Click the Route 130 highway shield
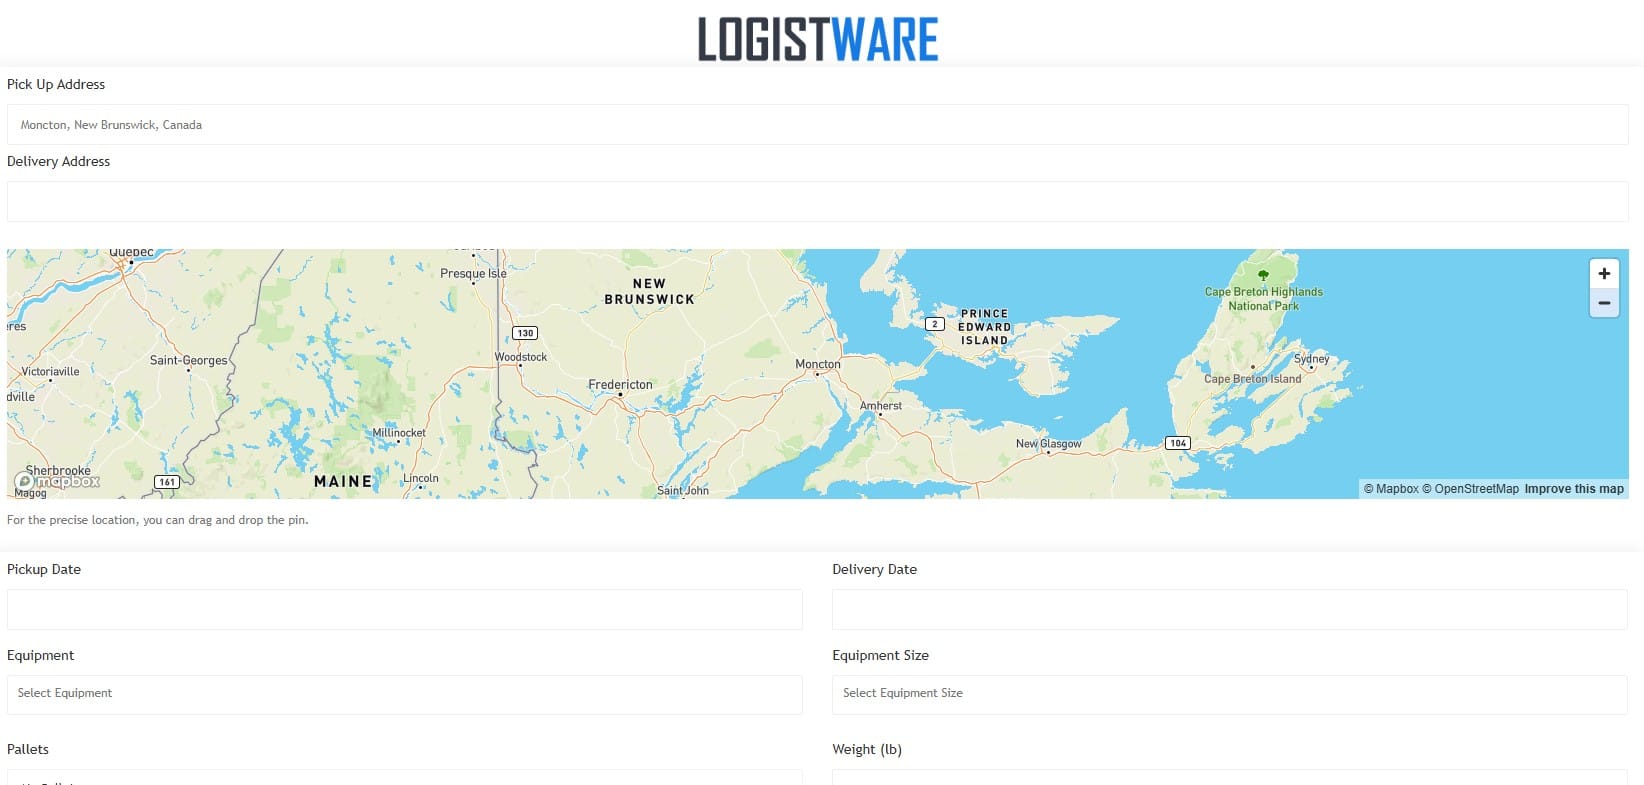Image resolution: width=1644 pixels, height=785 pixels. [x=525, y=333]
